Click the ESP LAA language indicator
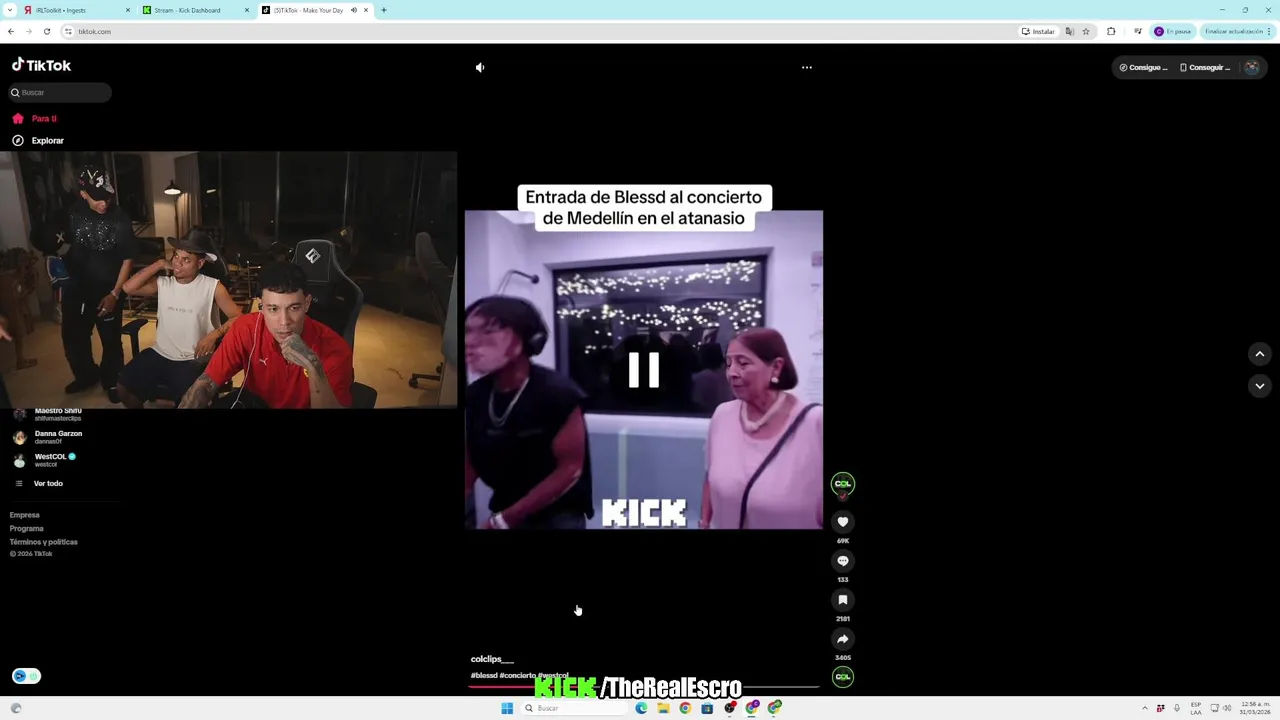This screenshot has height=720, width=1280. click(x=1196, y=708)
